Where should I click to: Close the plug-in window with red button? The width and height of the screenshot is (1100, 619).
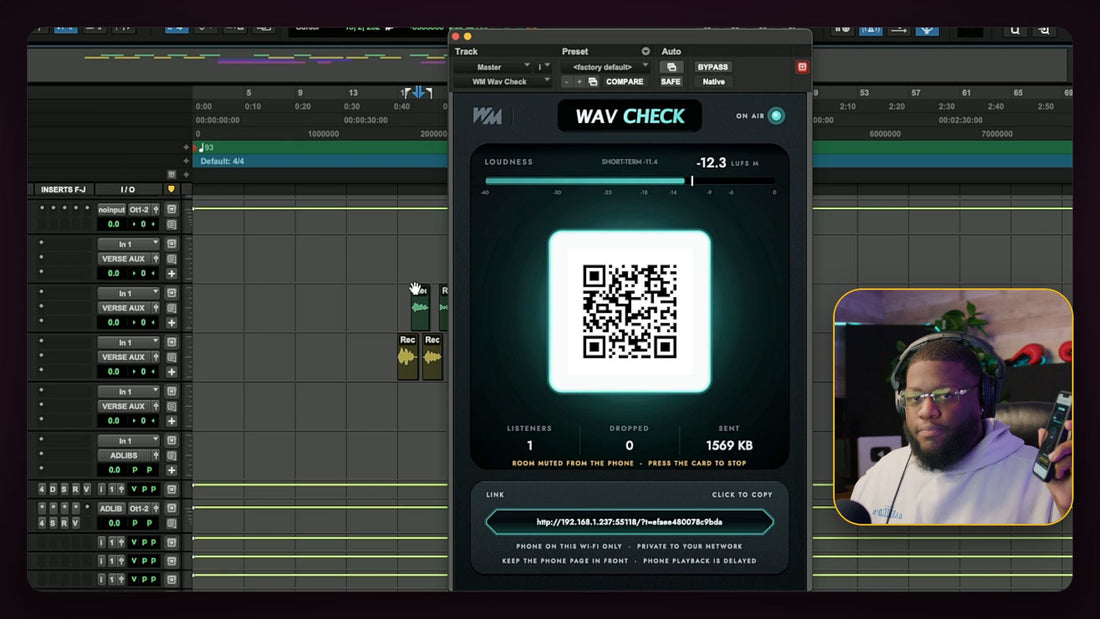coord(456,36)
